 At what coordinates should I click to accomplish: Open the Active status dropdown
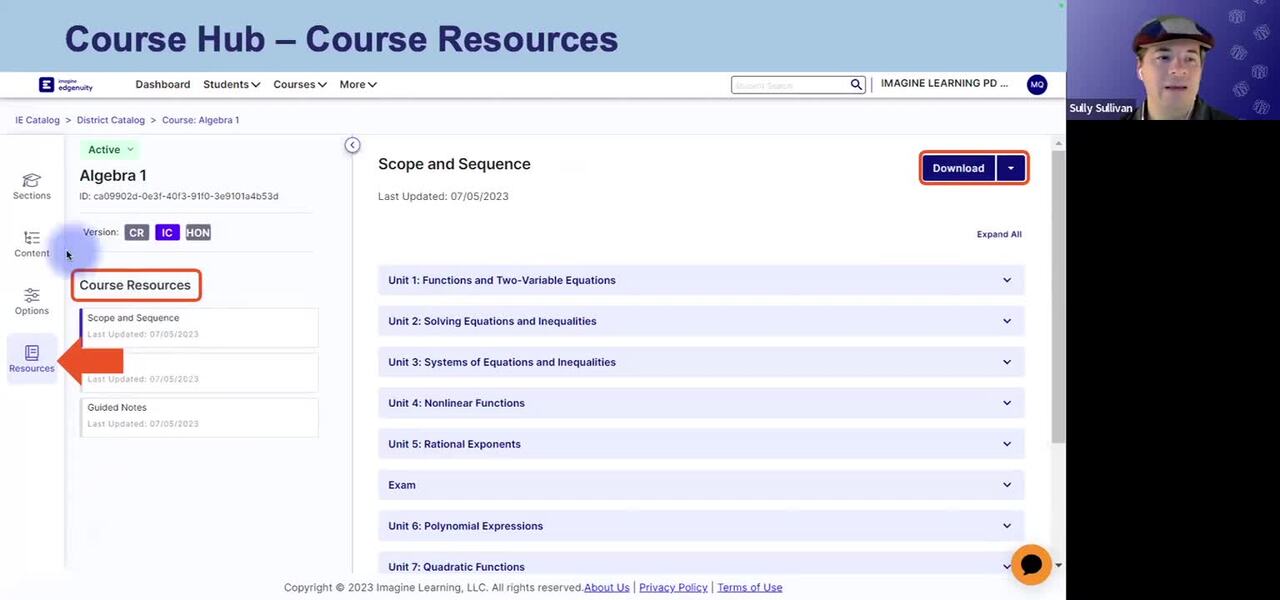click(x=110, y=150)
